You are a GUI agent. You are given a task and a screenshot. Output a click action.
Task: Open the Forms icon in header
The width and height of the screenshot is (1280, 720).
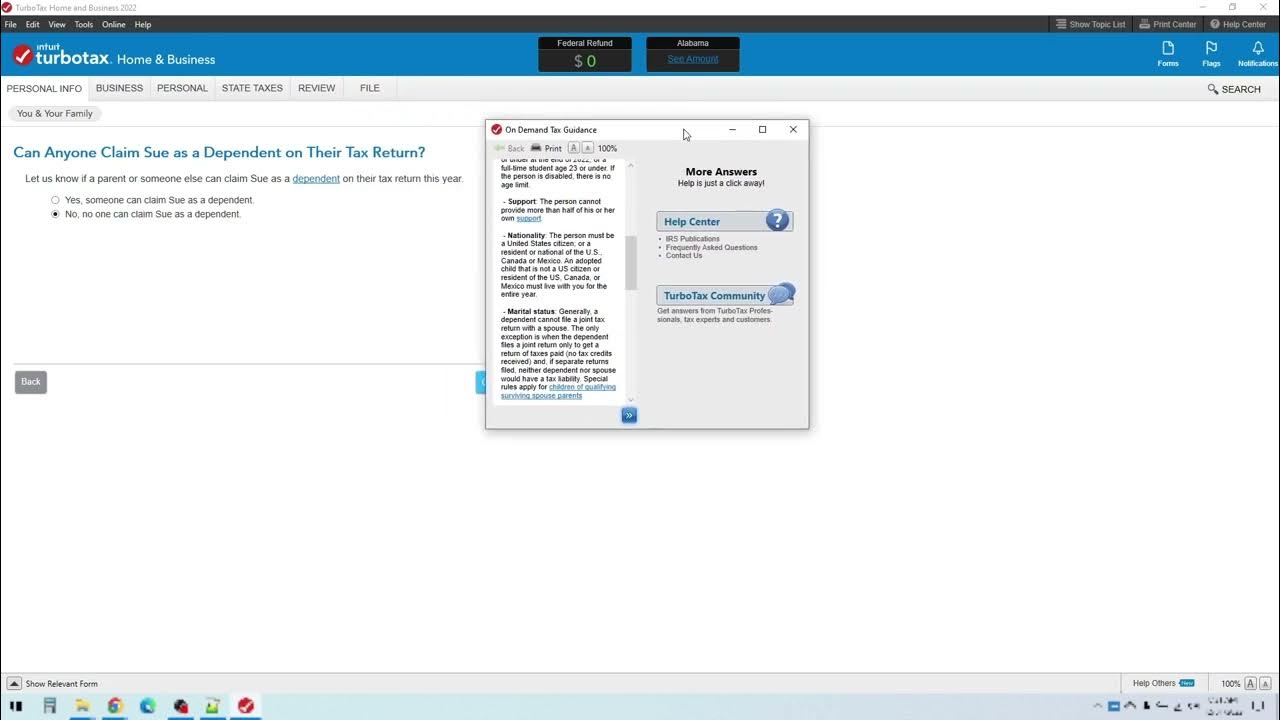click(1167, 53)
